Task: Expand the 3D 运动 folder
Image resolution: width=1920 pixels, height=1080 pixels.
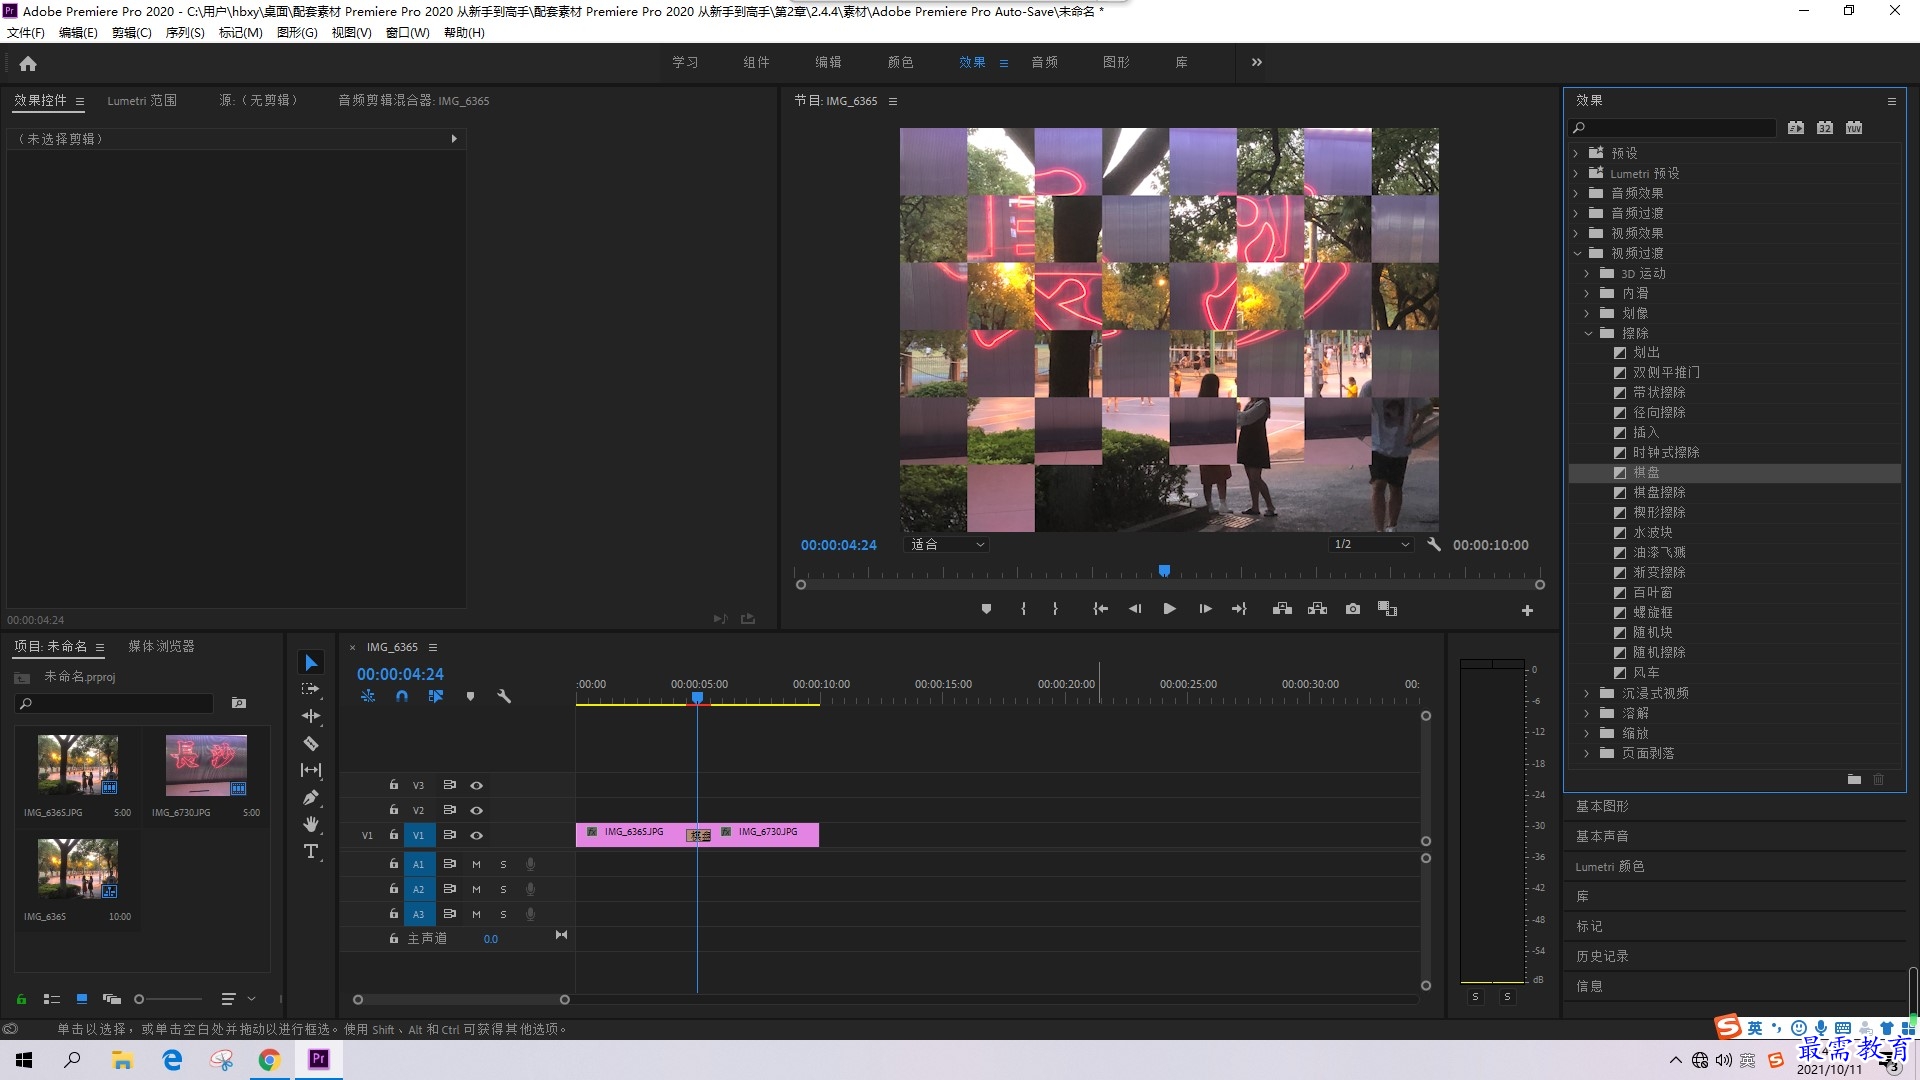Action: 1587,273
